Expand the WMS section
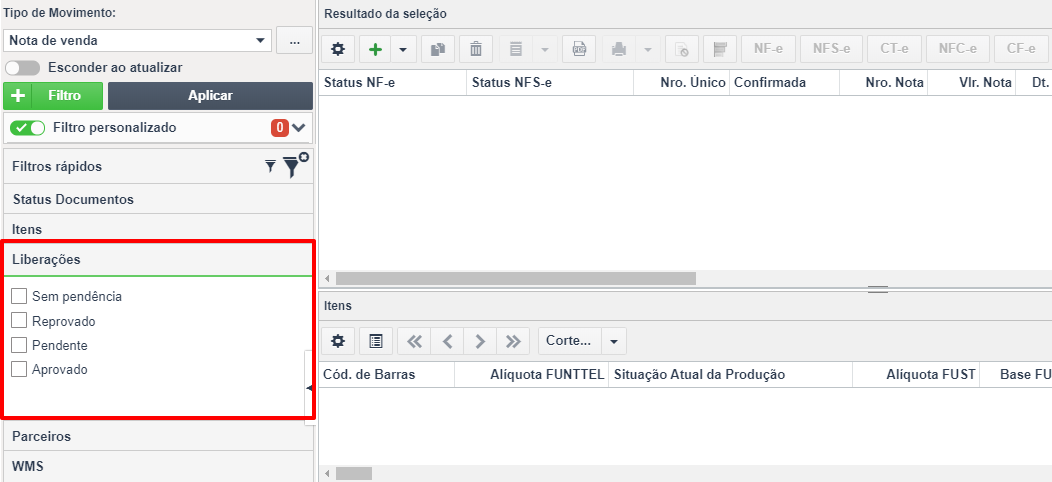 (158, 466)
